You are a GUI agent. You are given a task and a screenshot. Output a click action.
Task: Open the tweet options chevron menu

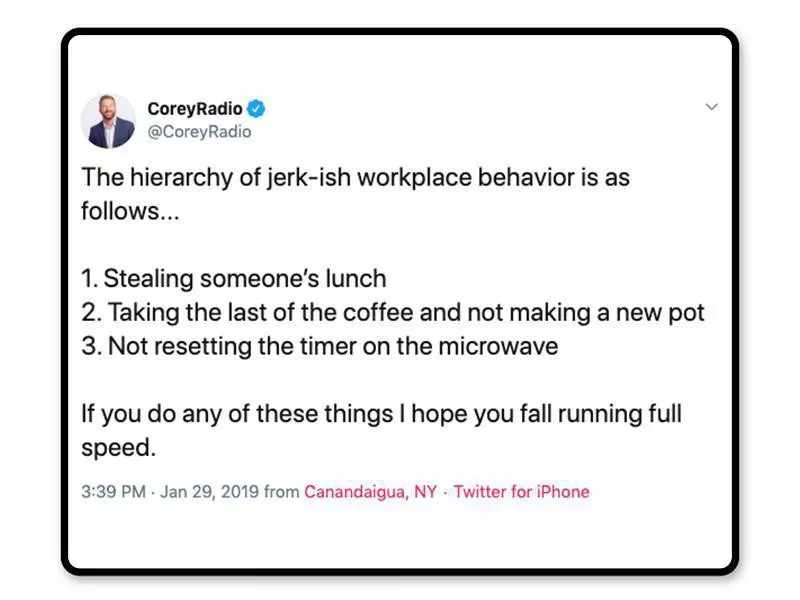pyautogui.click(x=712, y=106)
